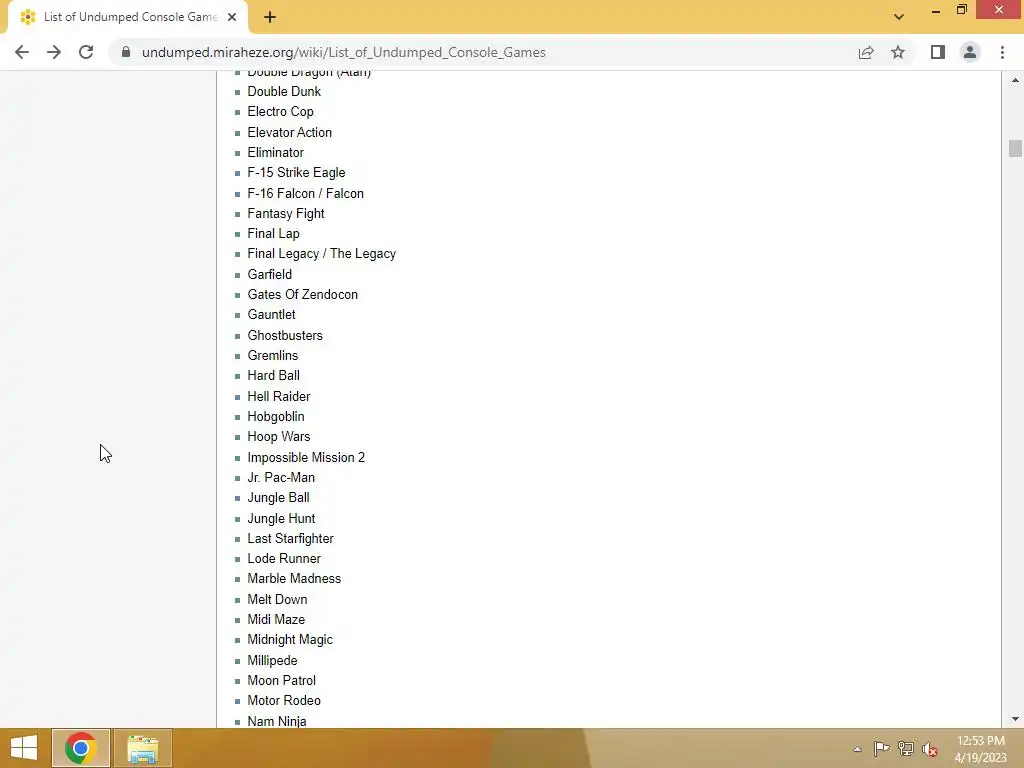Click the Electro Cop list entry
1024x768 pixels.
(x=280, y=112)
